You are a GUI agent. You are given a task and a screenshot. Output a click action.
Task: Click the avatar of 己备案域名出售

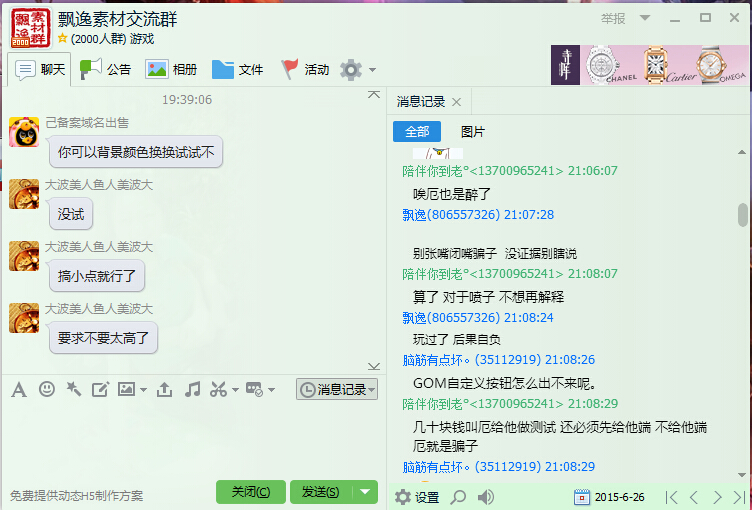coord(24,131)
